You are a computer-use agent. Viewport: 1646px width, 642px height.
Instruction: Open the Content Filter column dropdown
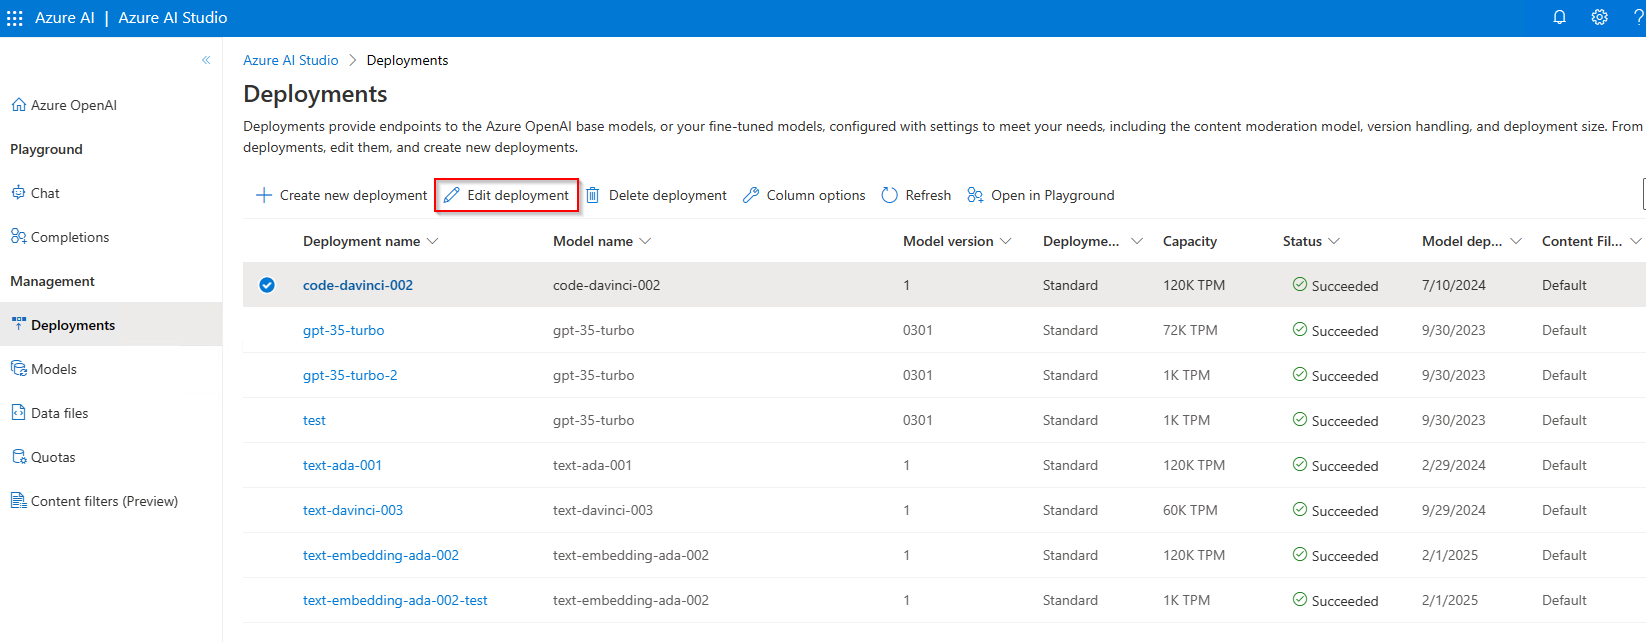[x=1636, y=241]
